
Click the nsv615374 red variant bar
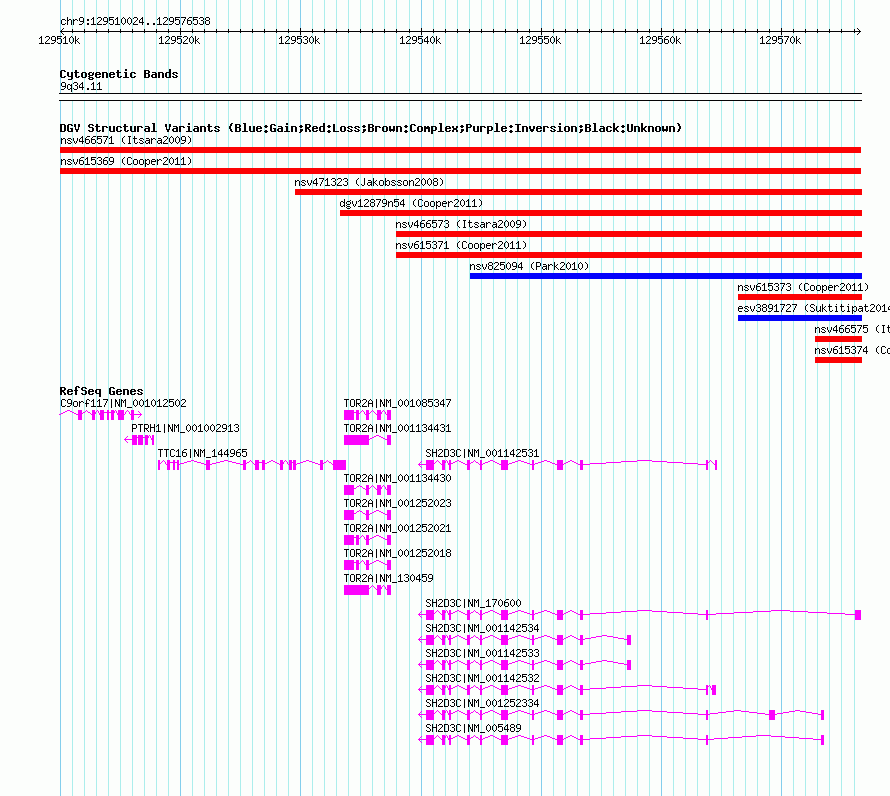click(x=838, y=360)
